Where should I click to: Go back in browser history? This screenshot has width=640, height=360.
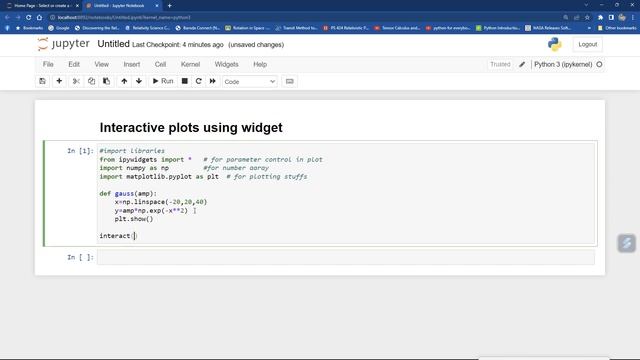tap(7, 18)
